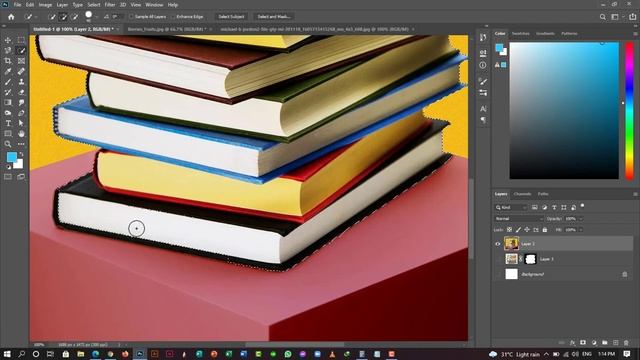The height and width of the screenshot is (360, 640).
Task: Show Layer 1 visibility
Action: (x=498, y=259)
